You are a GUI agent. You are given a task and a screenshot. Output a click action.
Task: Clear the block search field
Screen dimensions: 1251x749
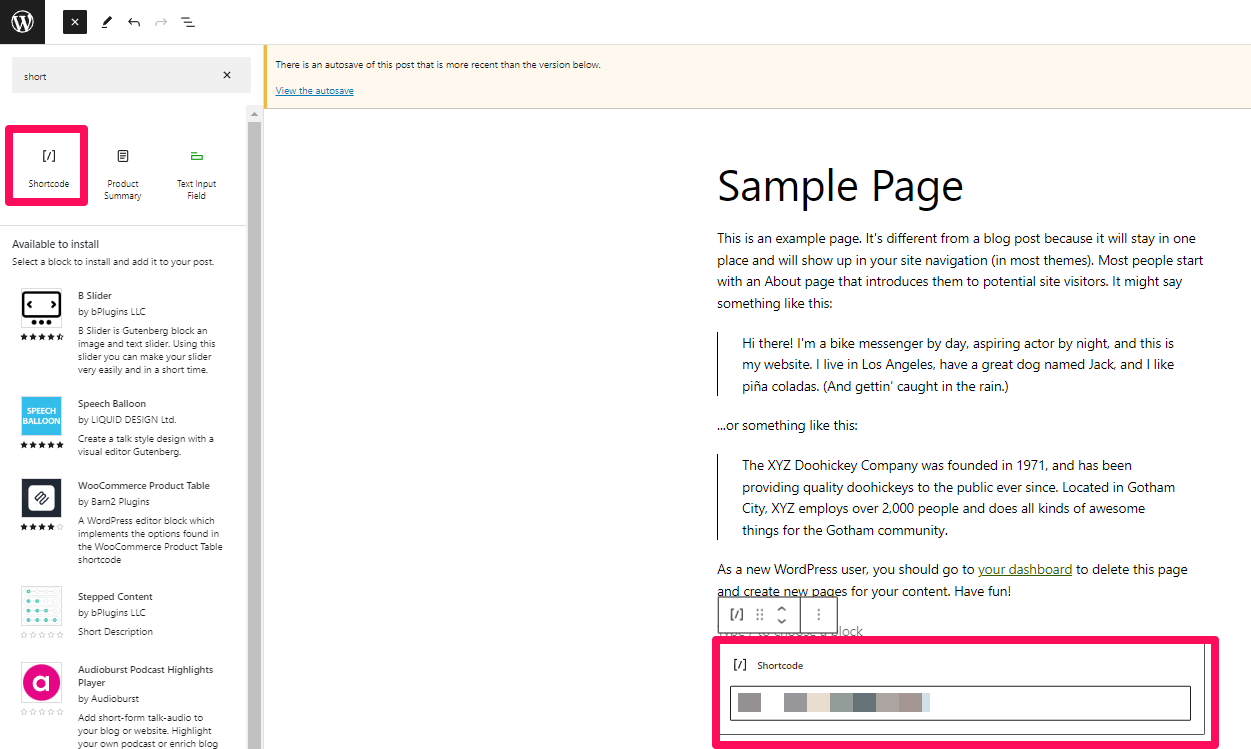[x=227, y=75]
